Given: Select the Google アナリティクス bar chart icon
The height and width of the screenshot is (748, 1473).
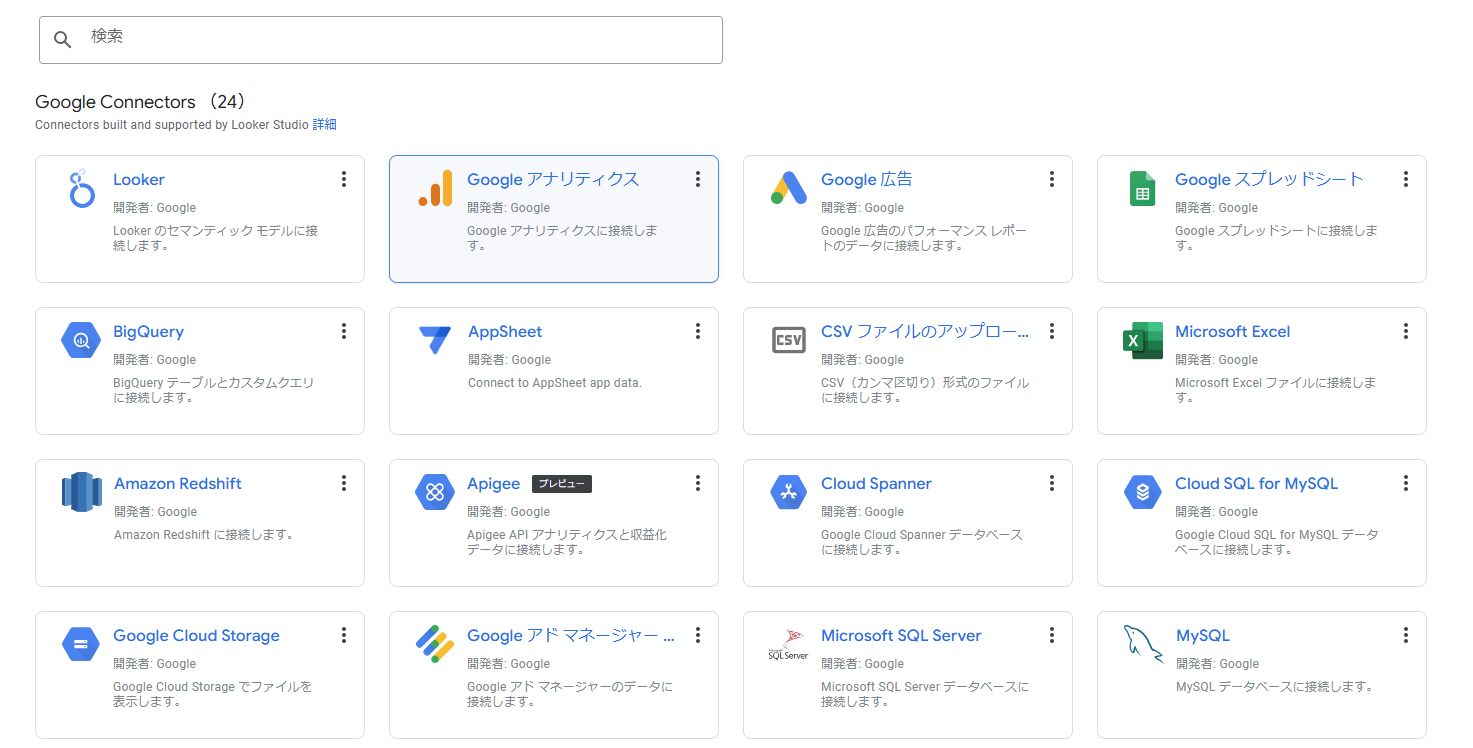Looking at the screenshot, I should click(435, 189).
